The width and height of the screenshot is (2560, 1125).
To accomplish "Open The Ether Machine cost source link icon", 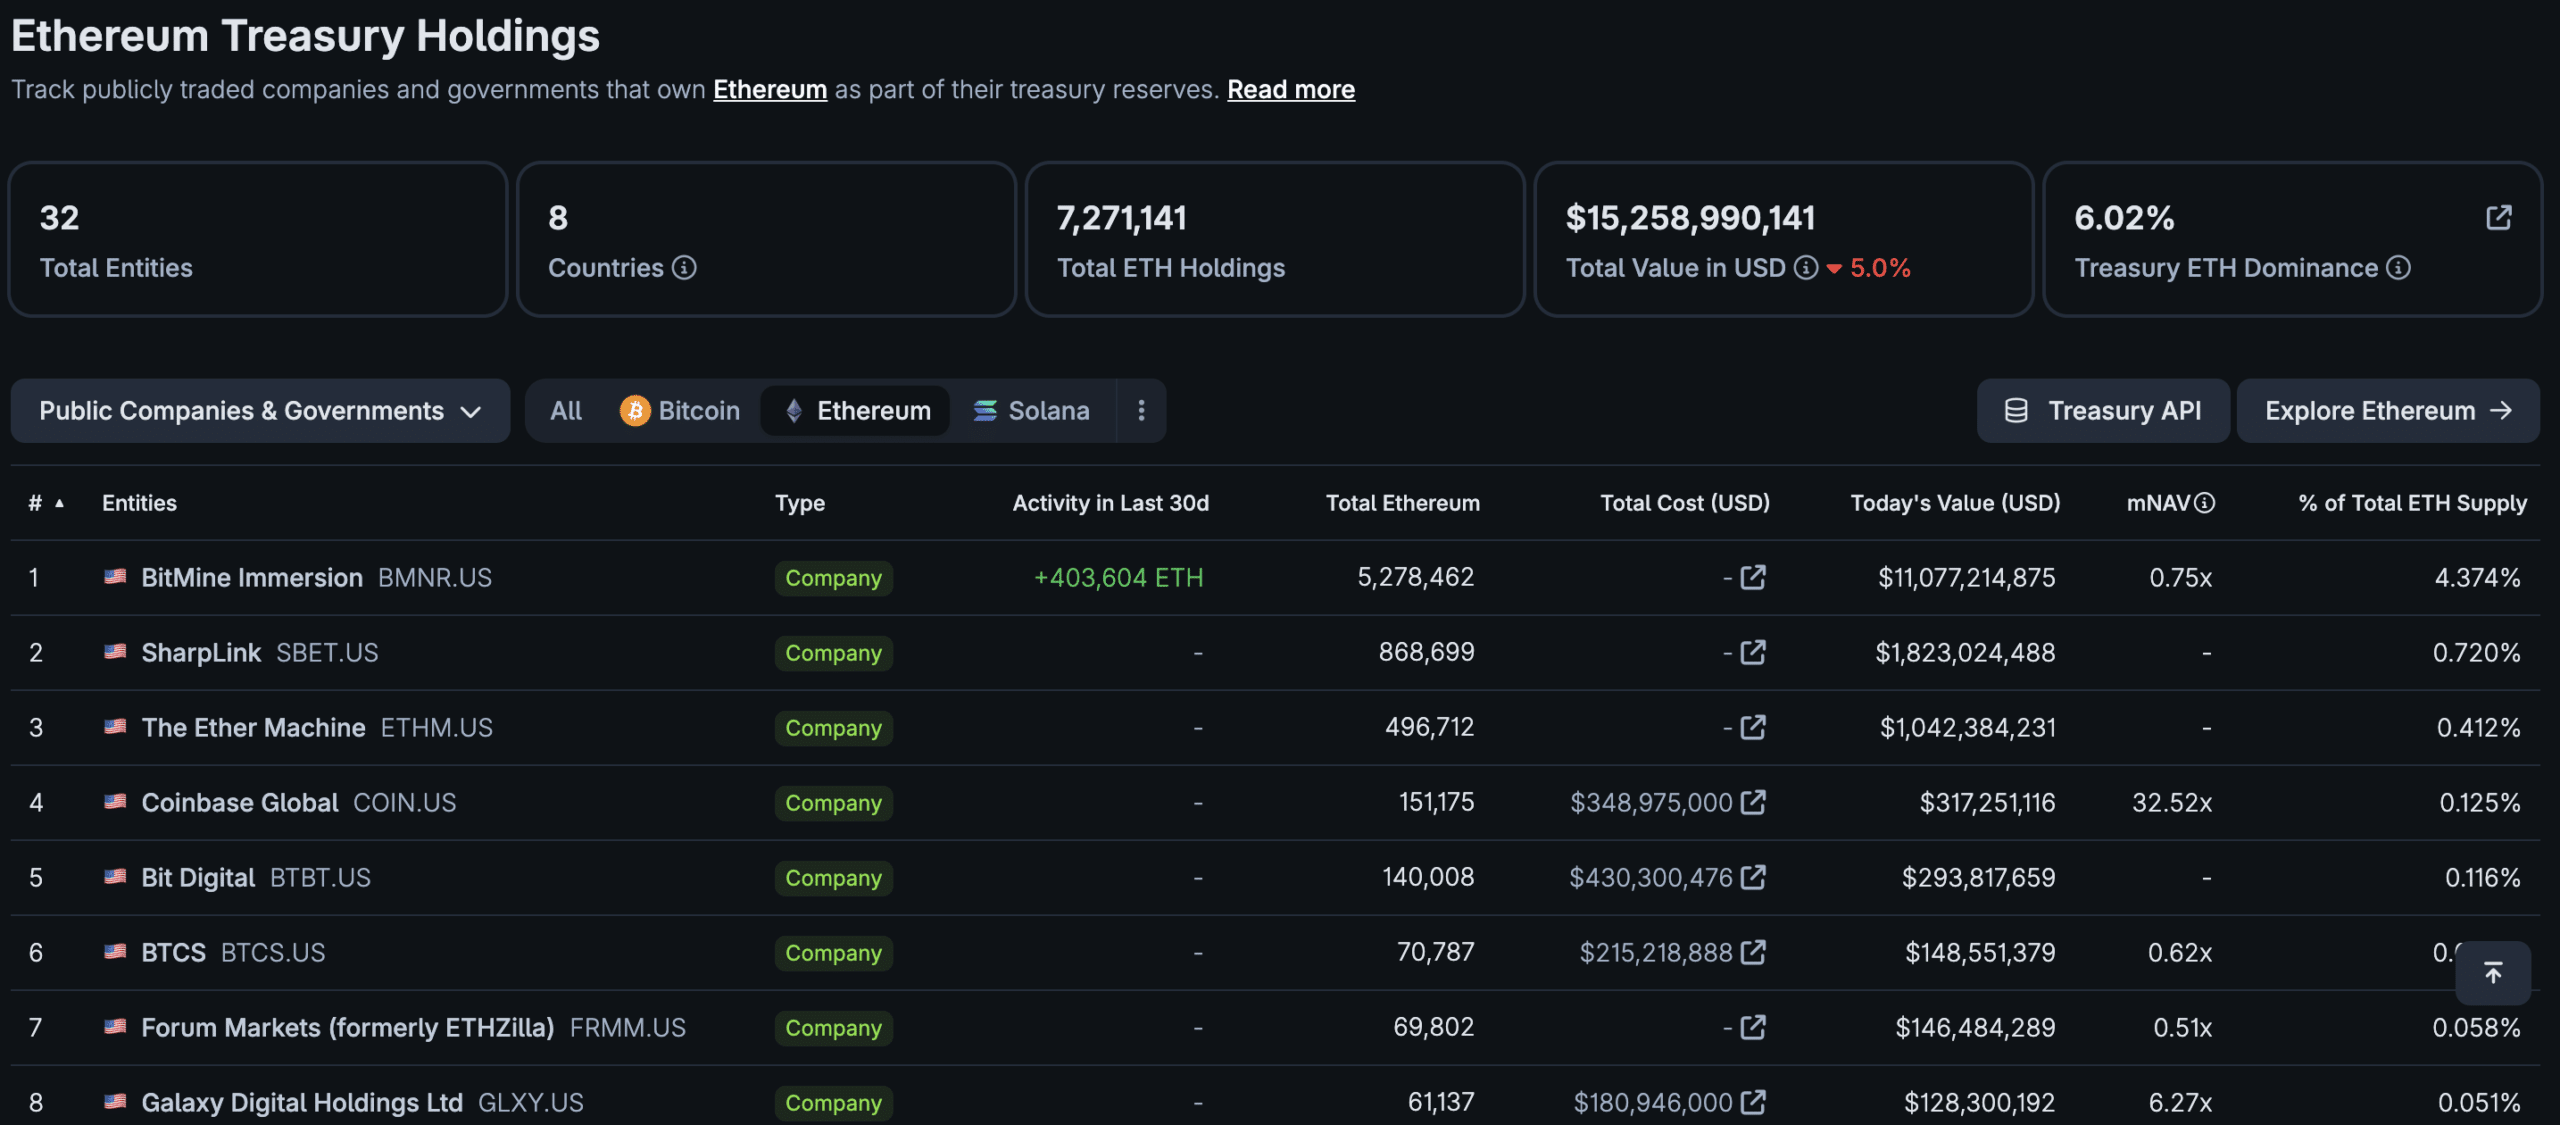I will tap(1753, 727).
